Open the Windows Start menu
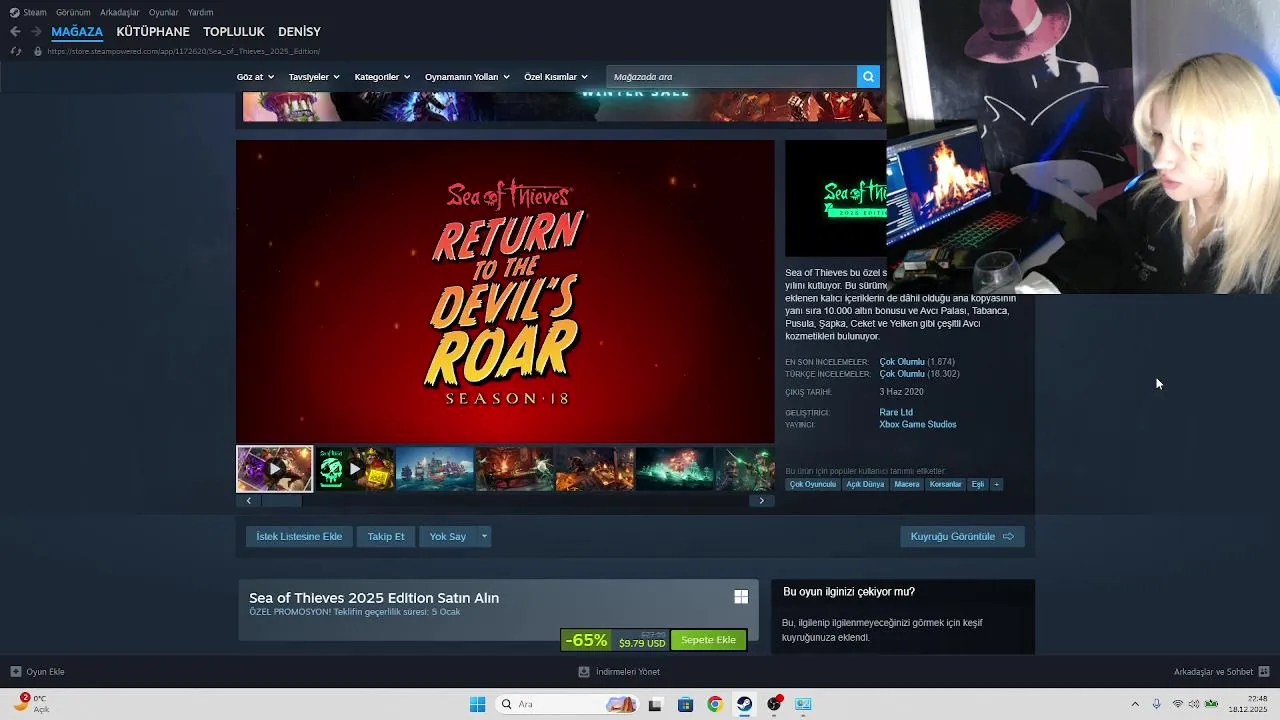This screenshot has width=1280, height=720. 477,704
